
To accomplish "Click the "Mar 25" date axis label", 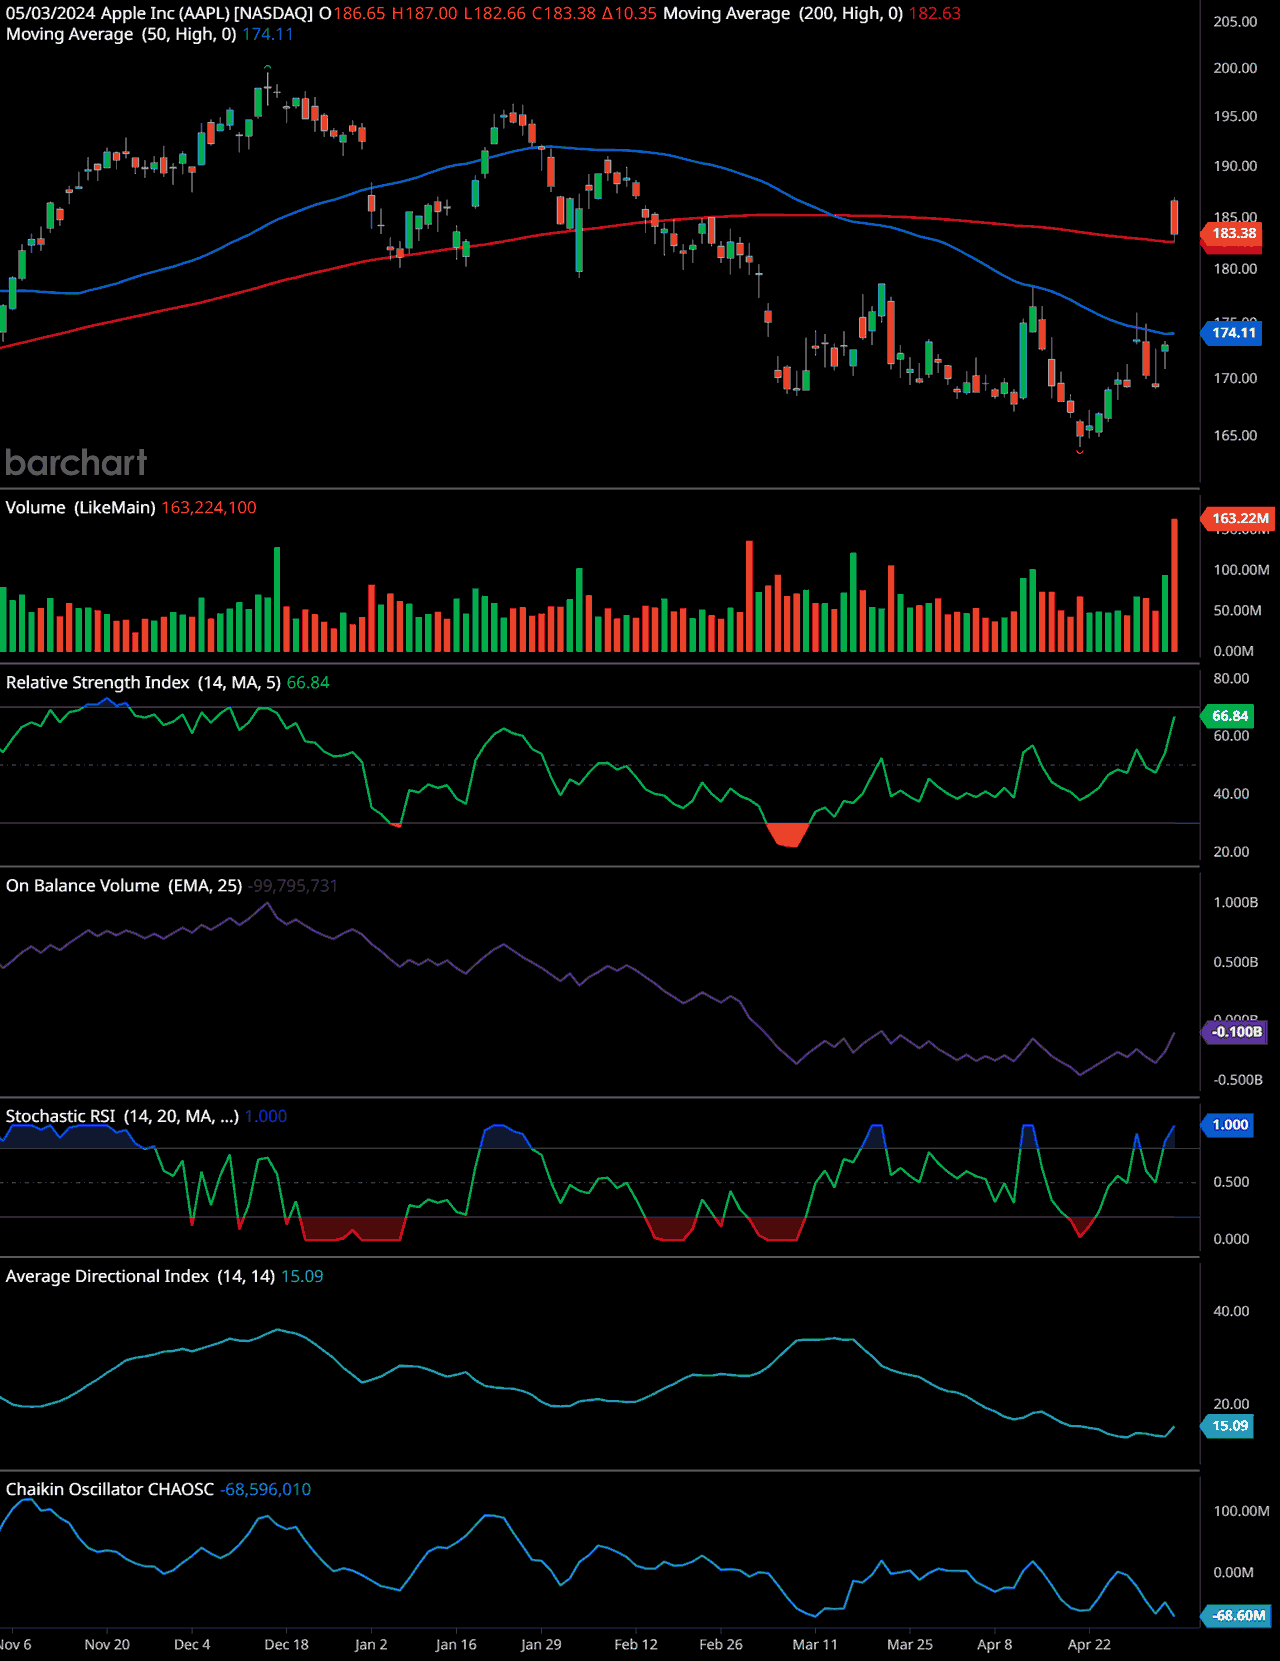I will click(910, 1645).
